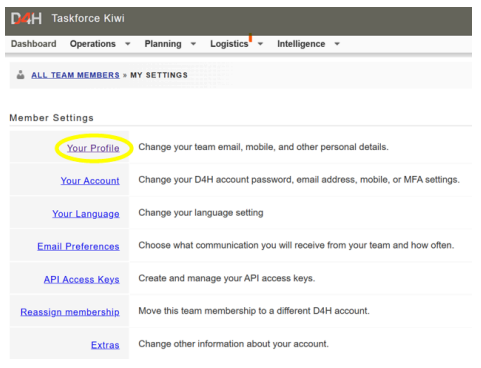Open the Logistics menu
Image resolution: width=481 pixels, height=368 pixels.
[229, 44]
